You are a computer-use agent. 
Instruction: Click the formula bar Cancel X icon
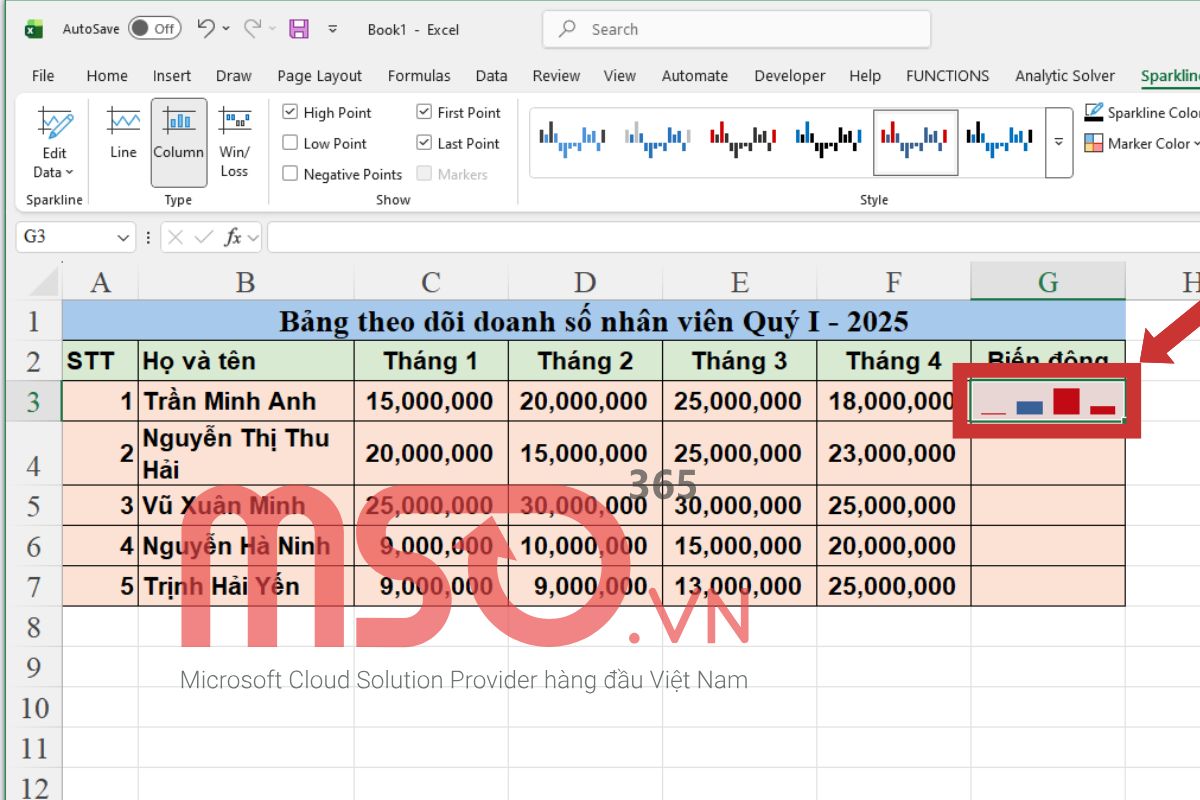coord(176,237)
